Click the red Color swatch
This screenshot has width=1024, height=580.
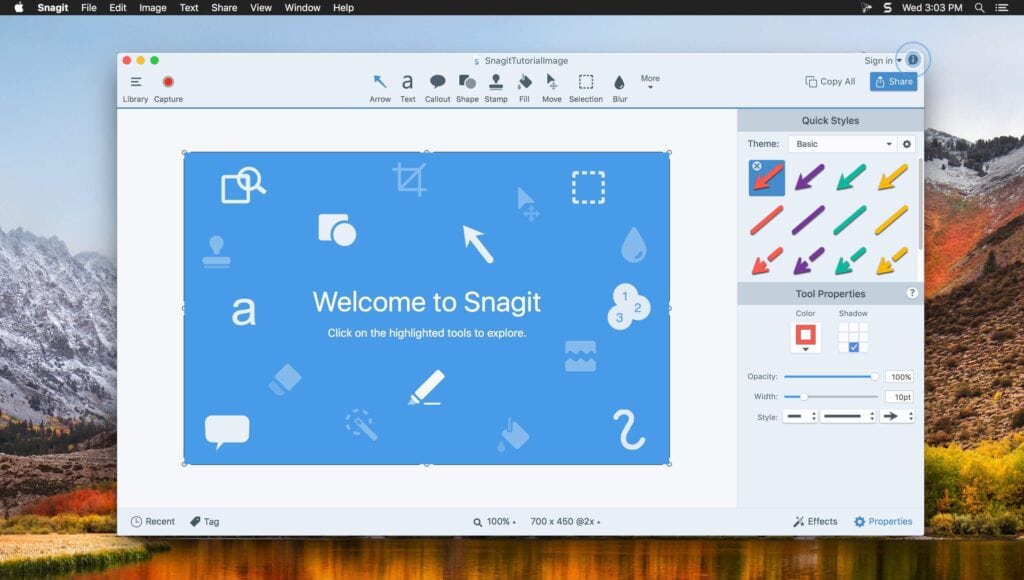[805, 334]
